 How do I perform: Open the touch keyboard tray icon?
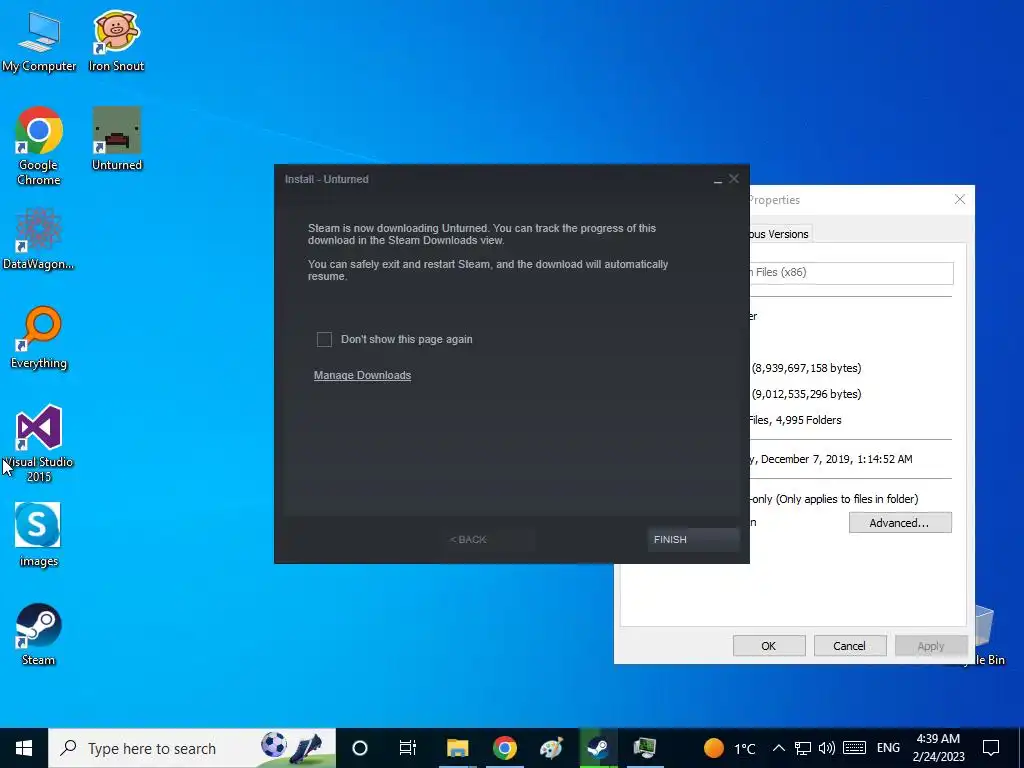point(854,748)
